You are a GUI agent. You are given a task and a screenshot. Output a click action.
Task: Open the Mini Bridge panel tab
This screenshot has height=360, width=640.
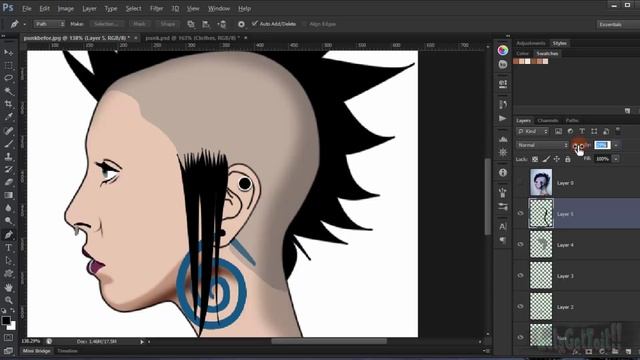point(37,351)
